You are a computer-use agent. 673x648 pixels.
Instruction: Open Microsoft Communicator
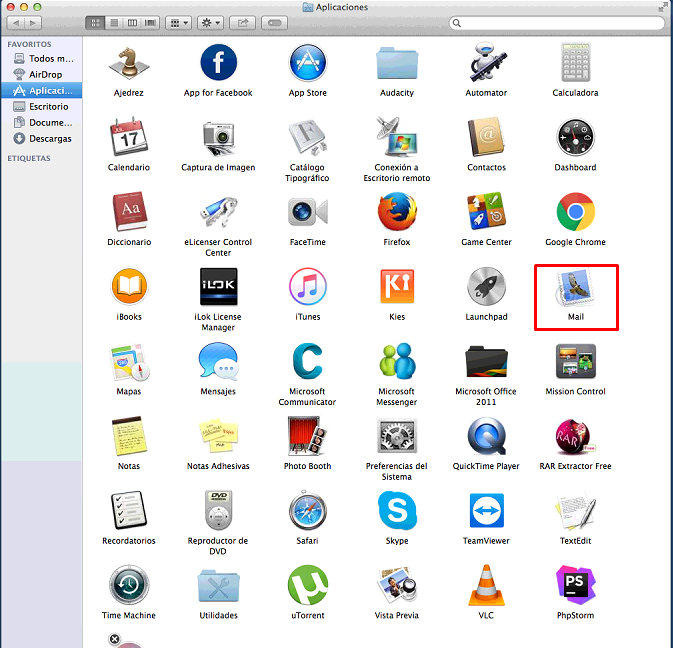coord(308,360)
